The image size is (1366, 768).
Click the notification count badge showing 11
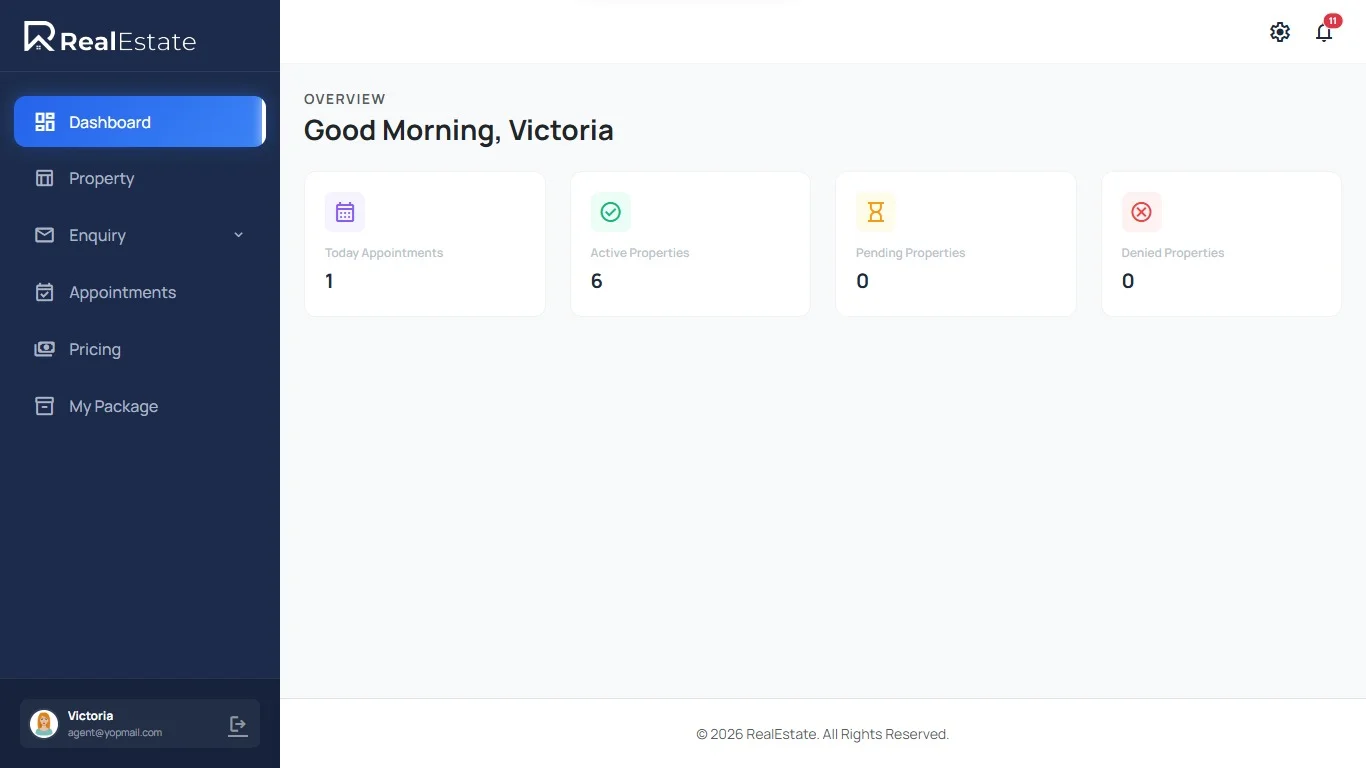pos(1332,19)
